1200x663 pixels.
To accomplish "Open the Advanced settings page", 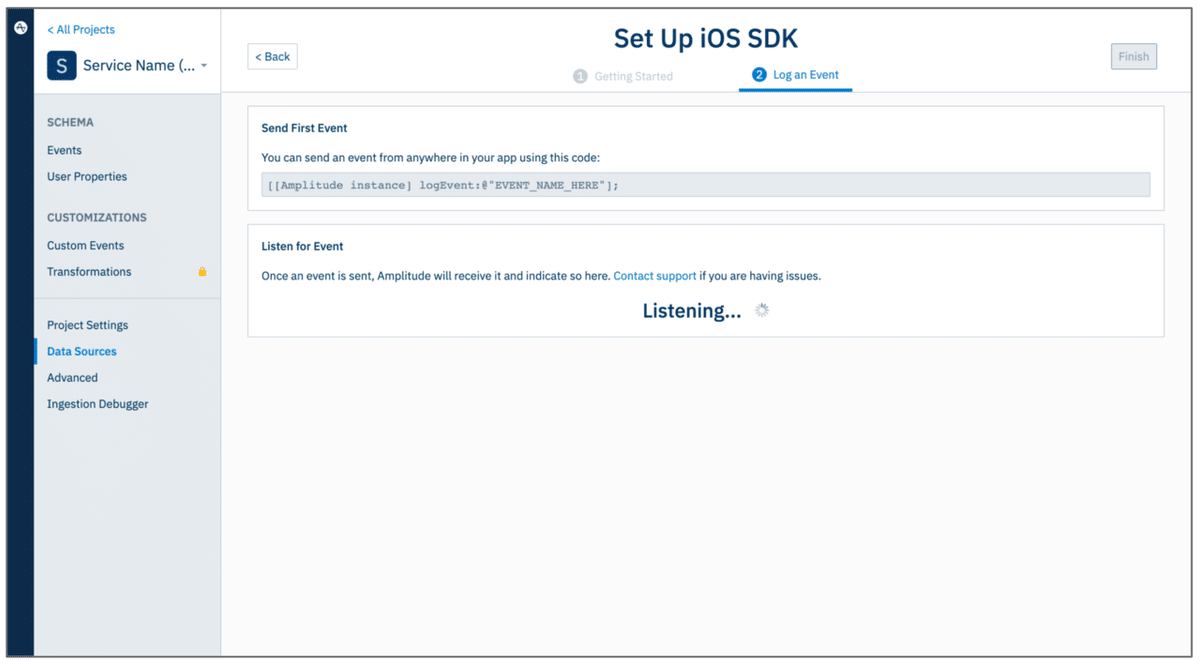I will click(72, 378).
